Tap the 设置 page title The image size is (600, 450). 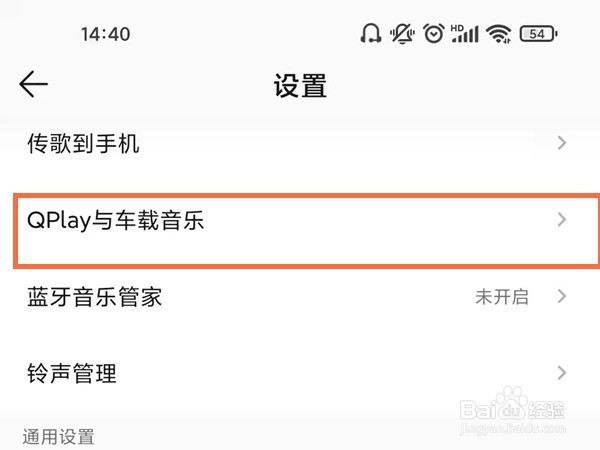(300, 86)
